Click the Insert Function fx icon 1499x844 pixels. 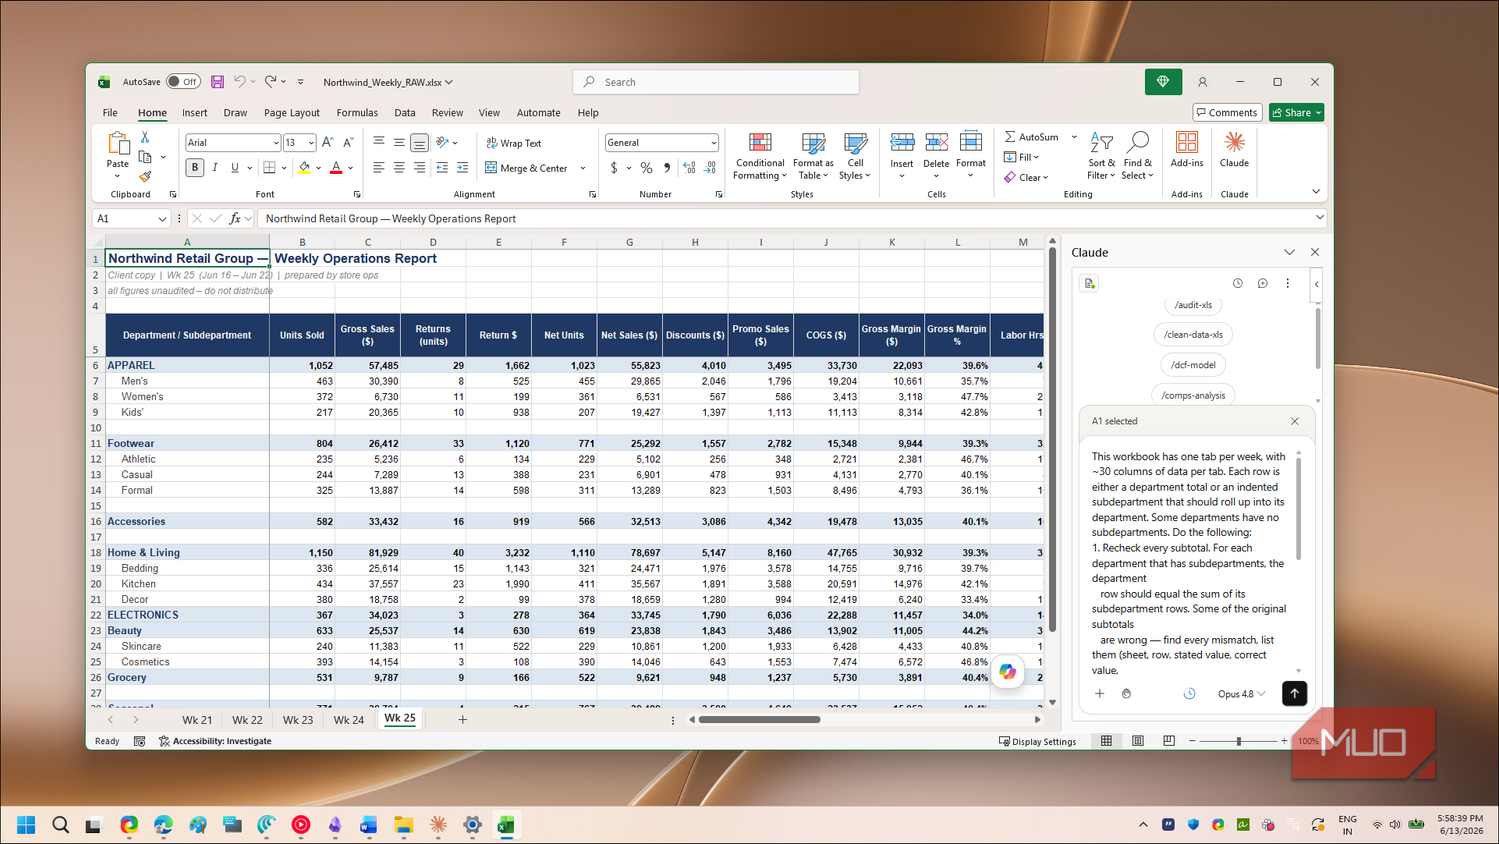coord(235,218)
